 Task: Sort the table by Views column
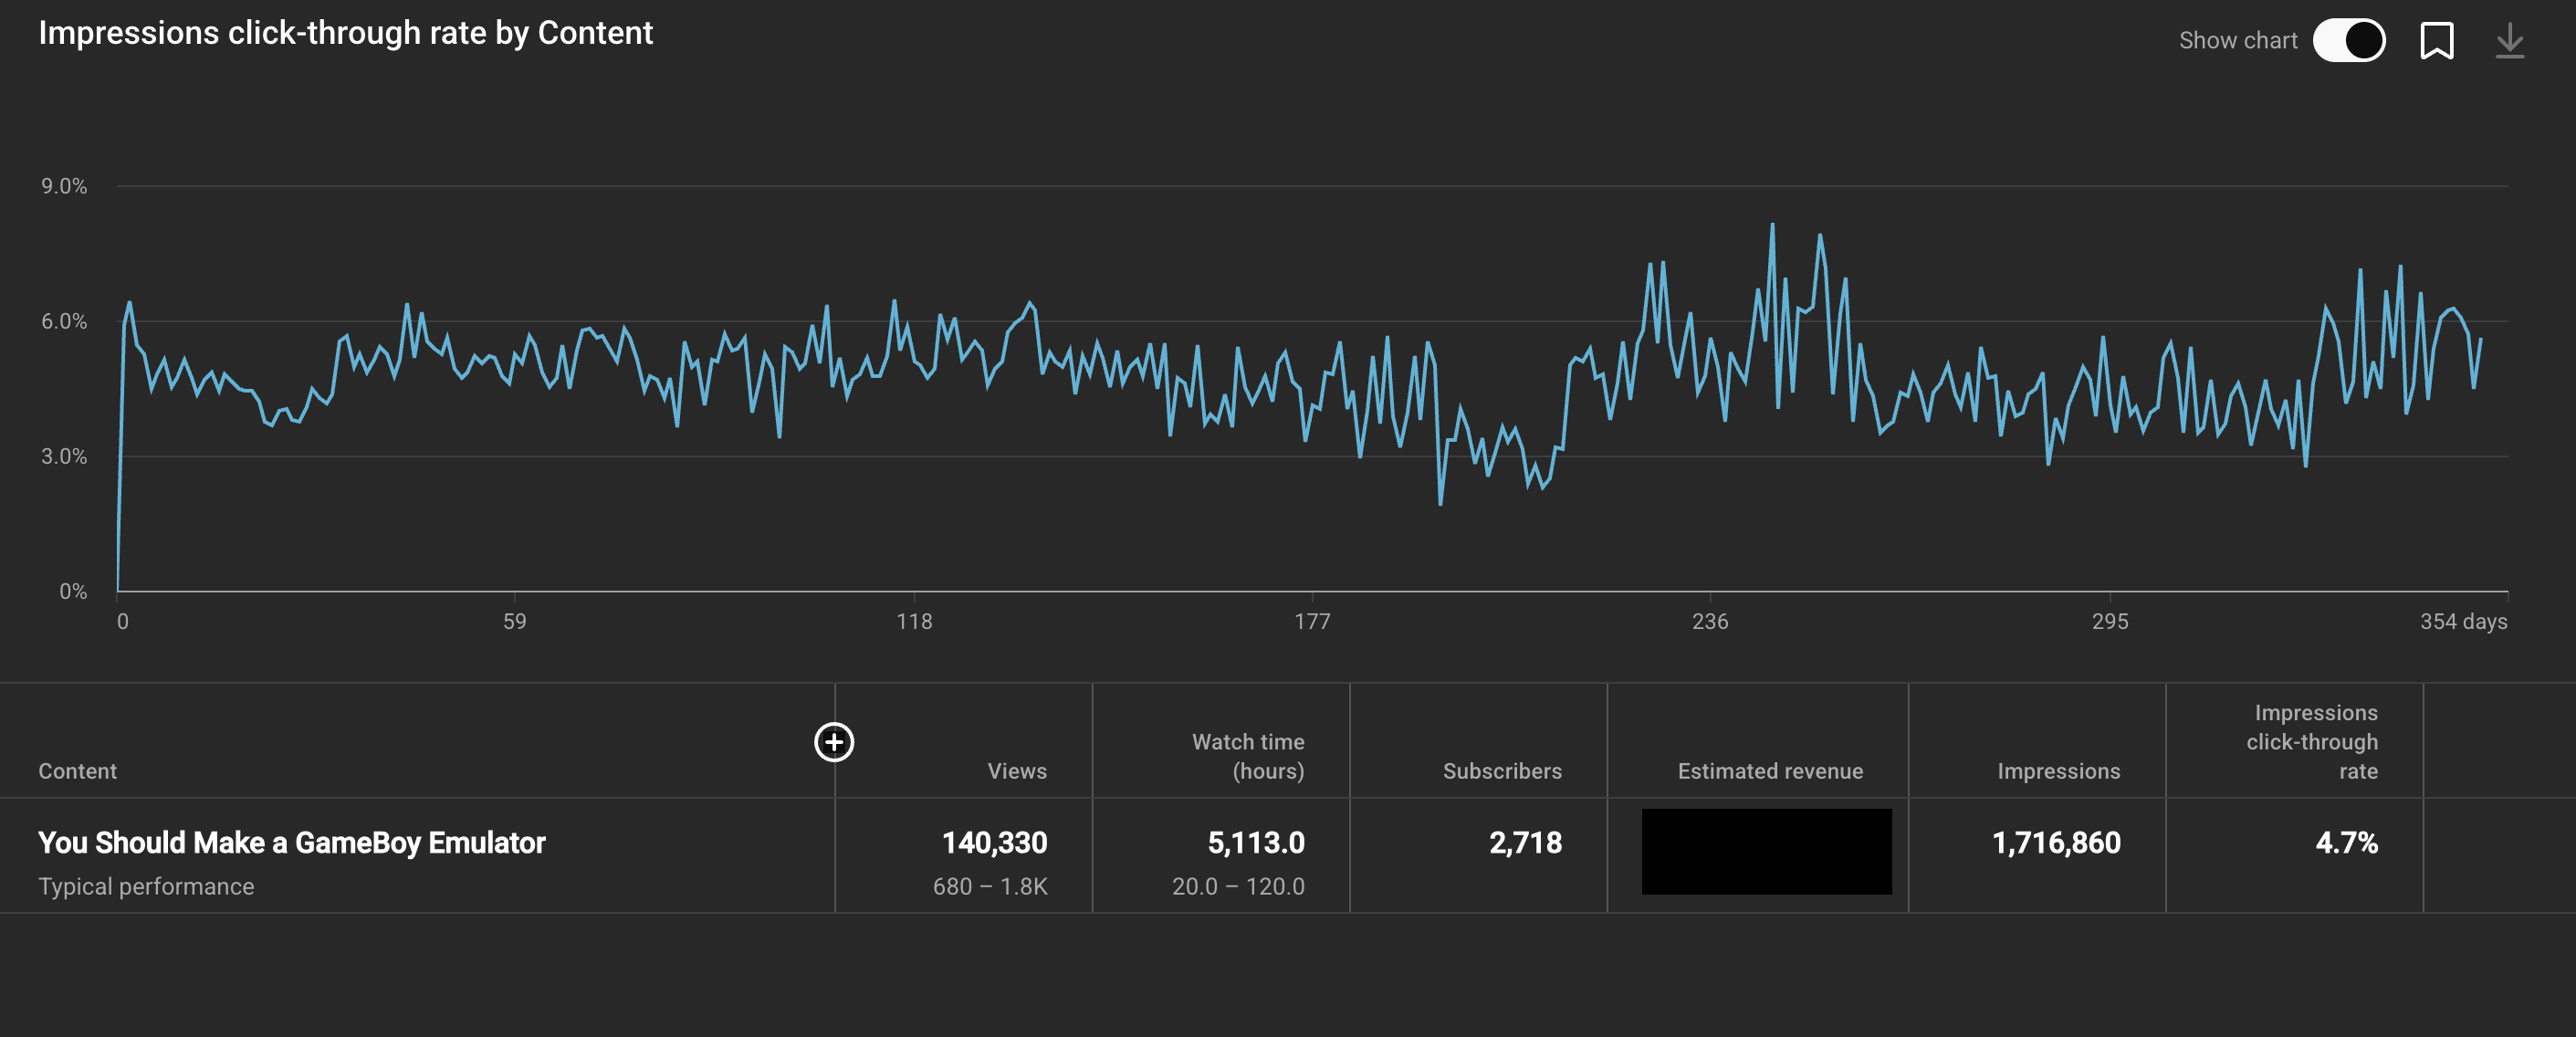(1016, 770)
